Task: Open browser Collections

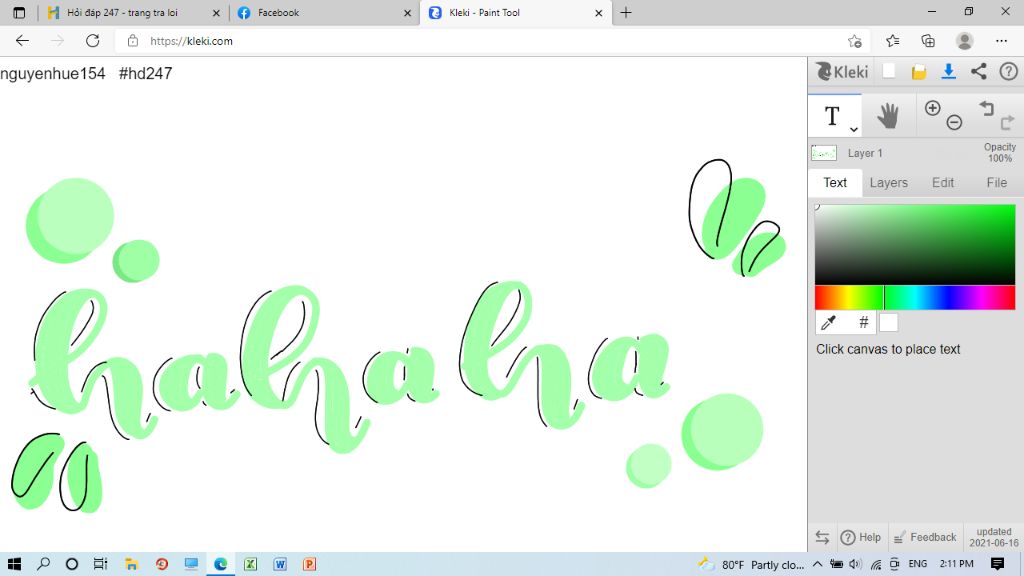Action: point(928,41)
